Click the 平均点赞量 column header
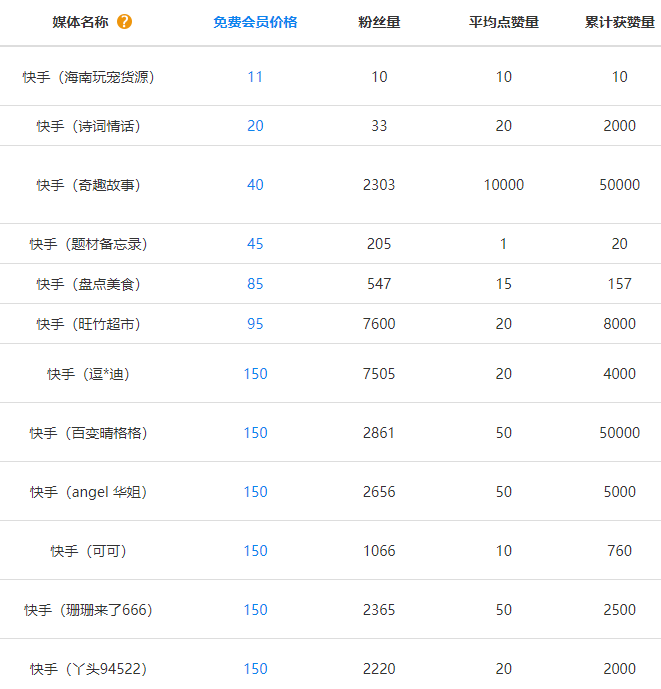Viewport: 661px width, 689px height. (503, 22)
